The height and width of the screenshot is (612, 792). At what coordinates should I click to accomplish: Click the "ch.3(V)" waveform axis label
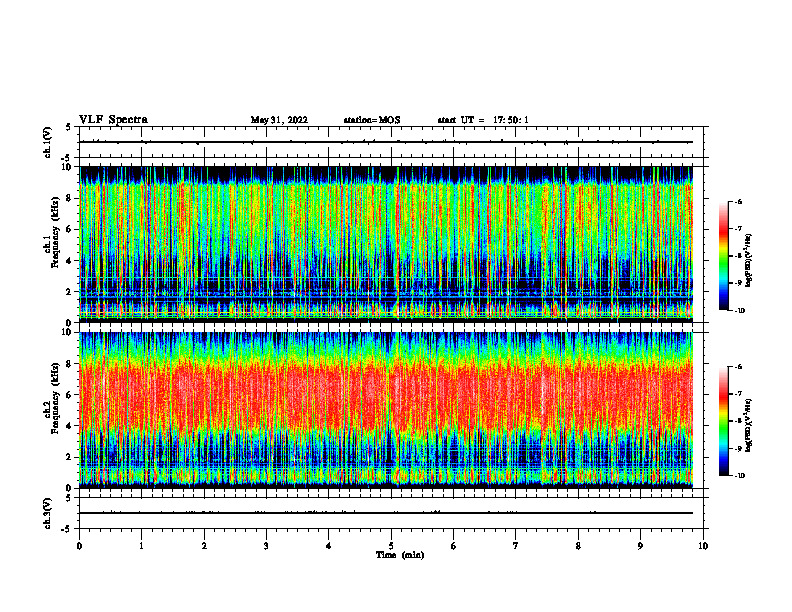click(x=47, y=513)
